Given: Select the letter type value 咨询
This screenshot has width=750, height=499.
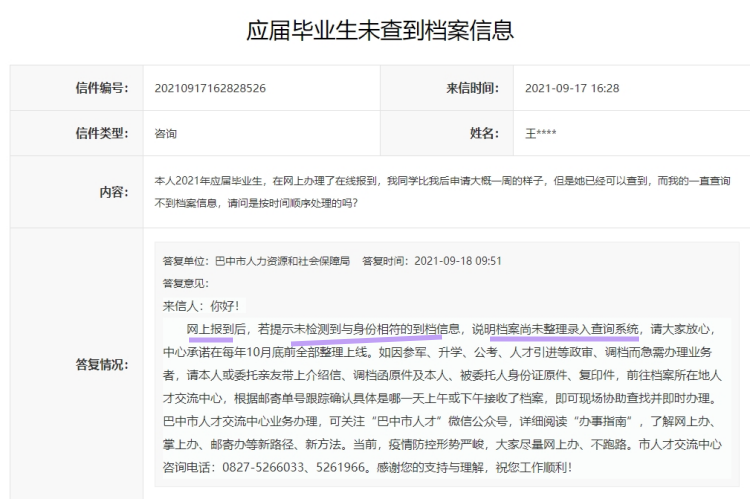Looking at the screenshot, I should pyautogui.click(x=165, y=133).
